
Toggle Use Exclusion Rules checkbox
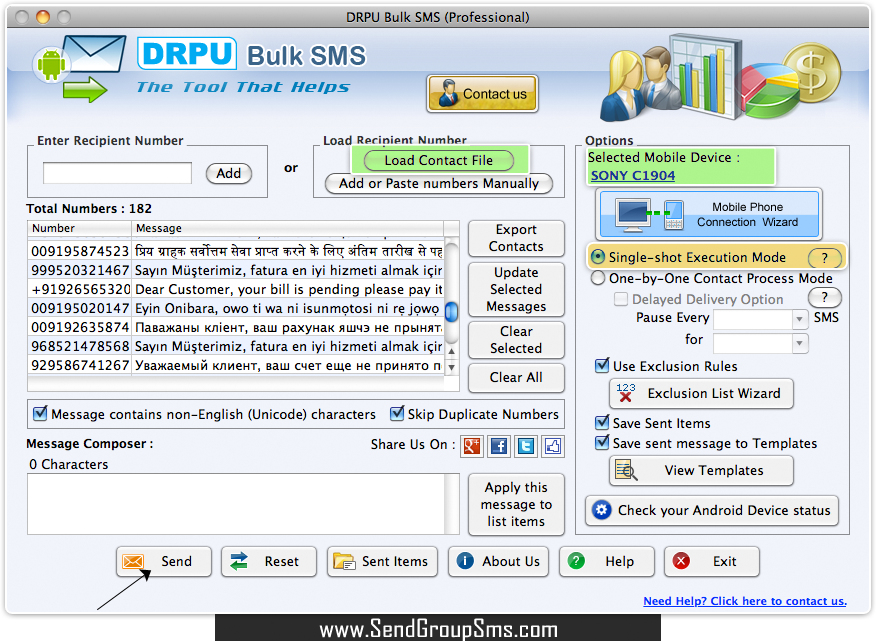[x=602, y=366]
